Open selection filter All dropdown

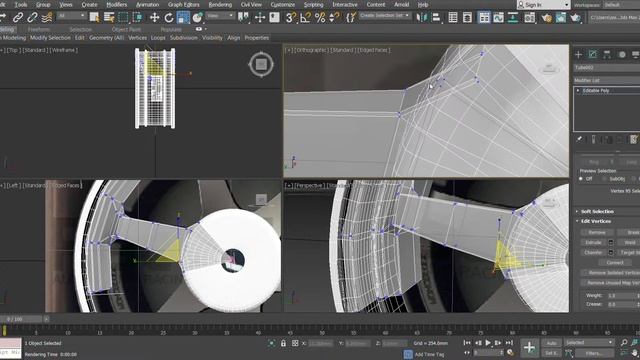point(71,16)
